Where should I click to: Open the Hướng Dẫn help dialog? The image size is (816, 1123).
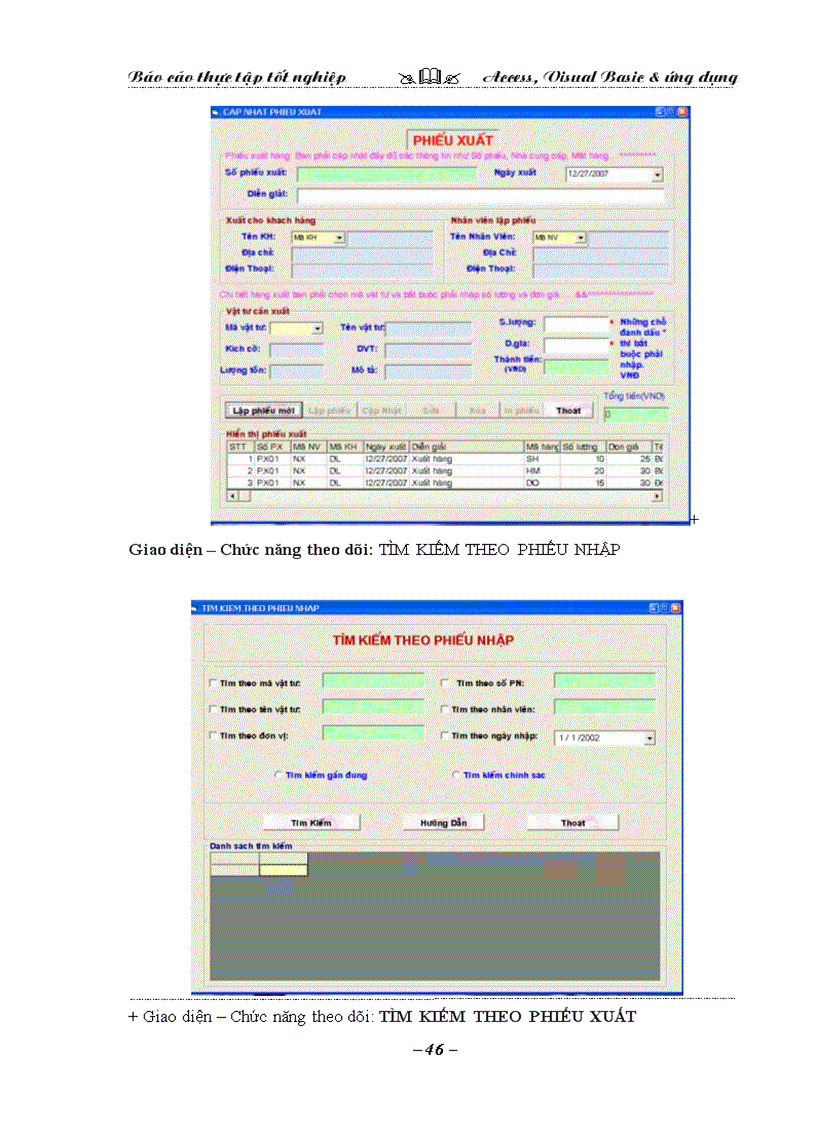click(x=445, y=820)
